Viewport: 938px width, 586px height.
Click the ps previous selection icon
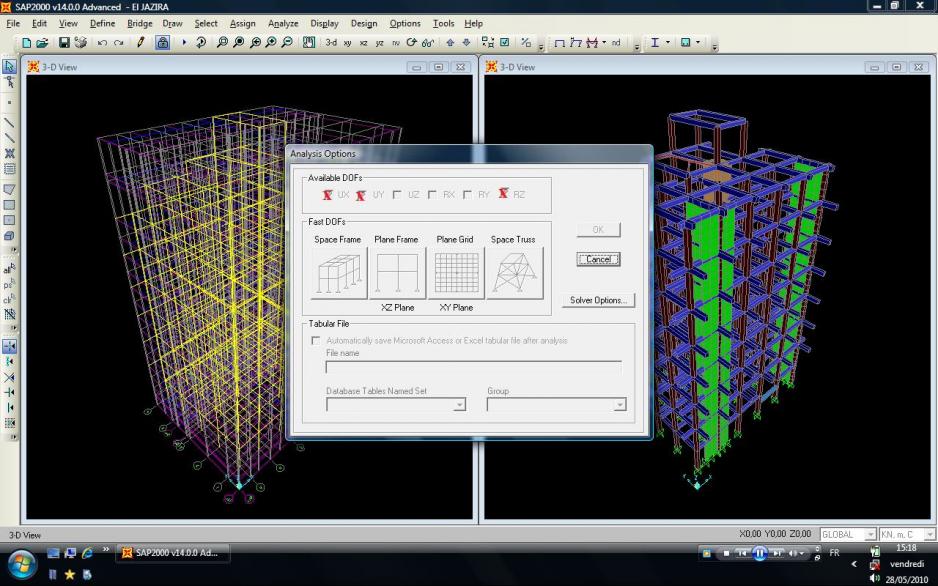9,284
